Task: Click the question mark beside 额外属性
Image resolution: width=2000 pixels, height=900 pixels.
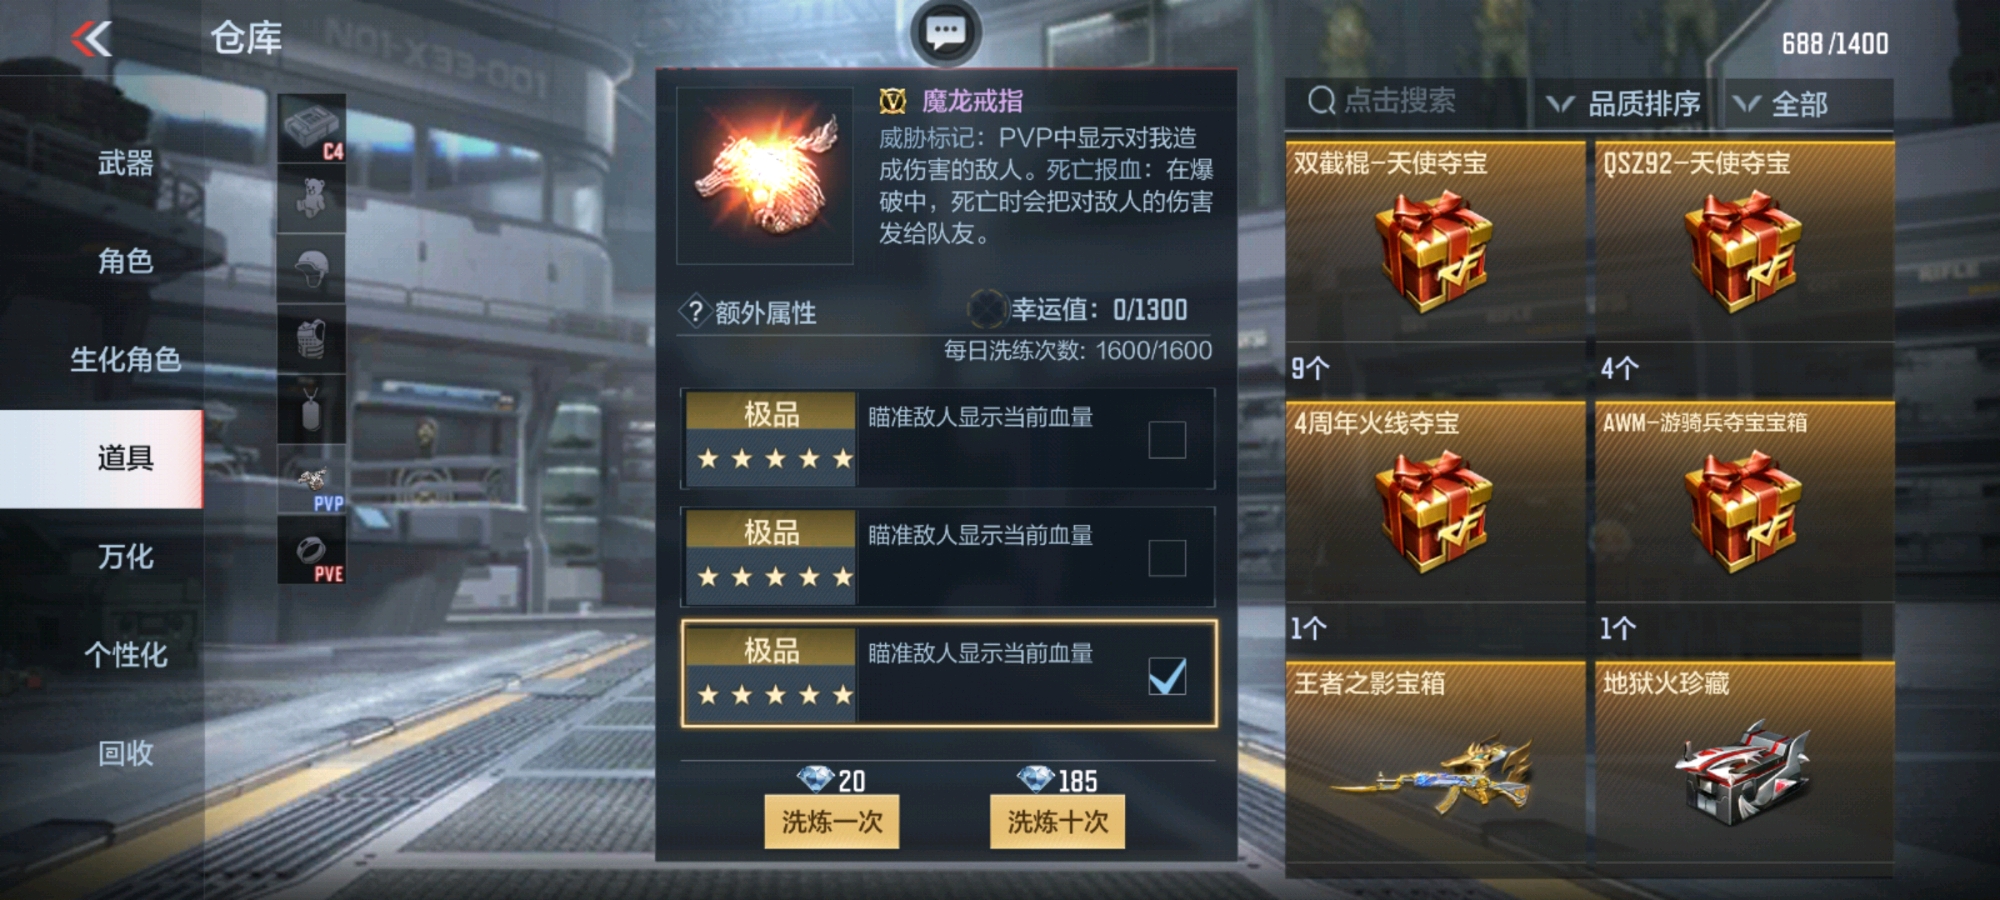Action: pyautogui.click(x=695, y=312)
